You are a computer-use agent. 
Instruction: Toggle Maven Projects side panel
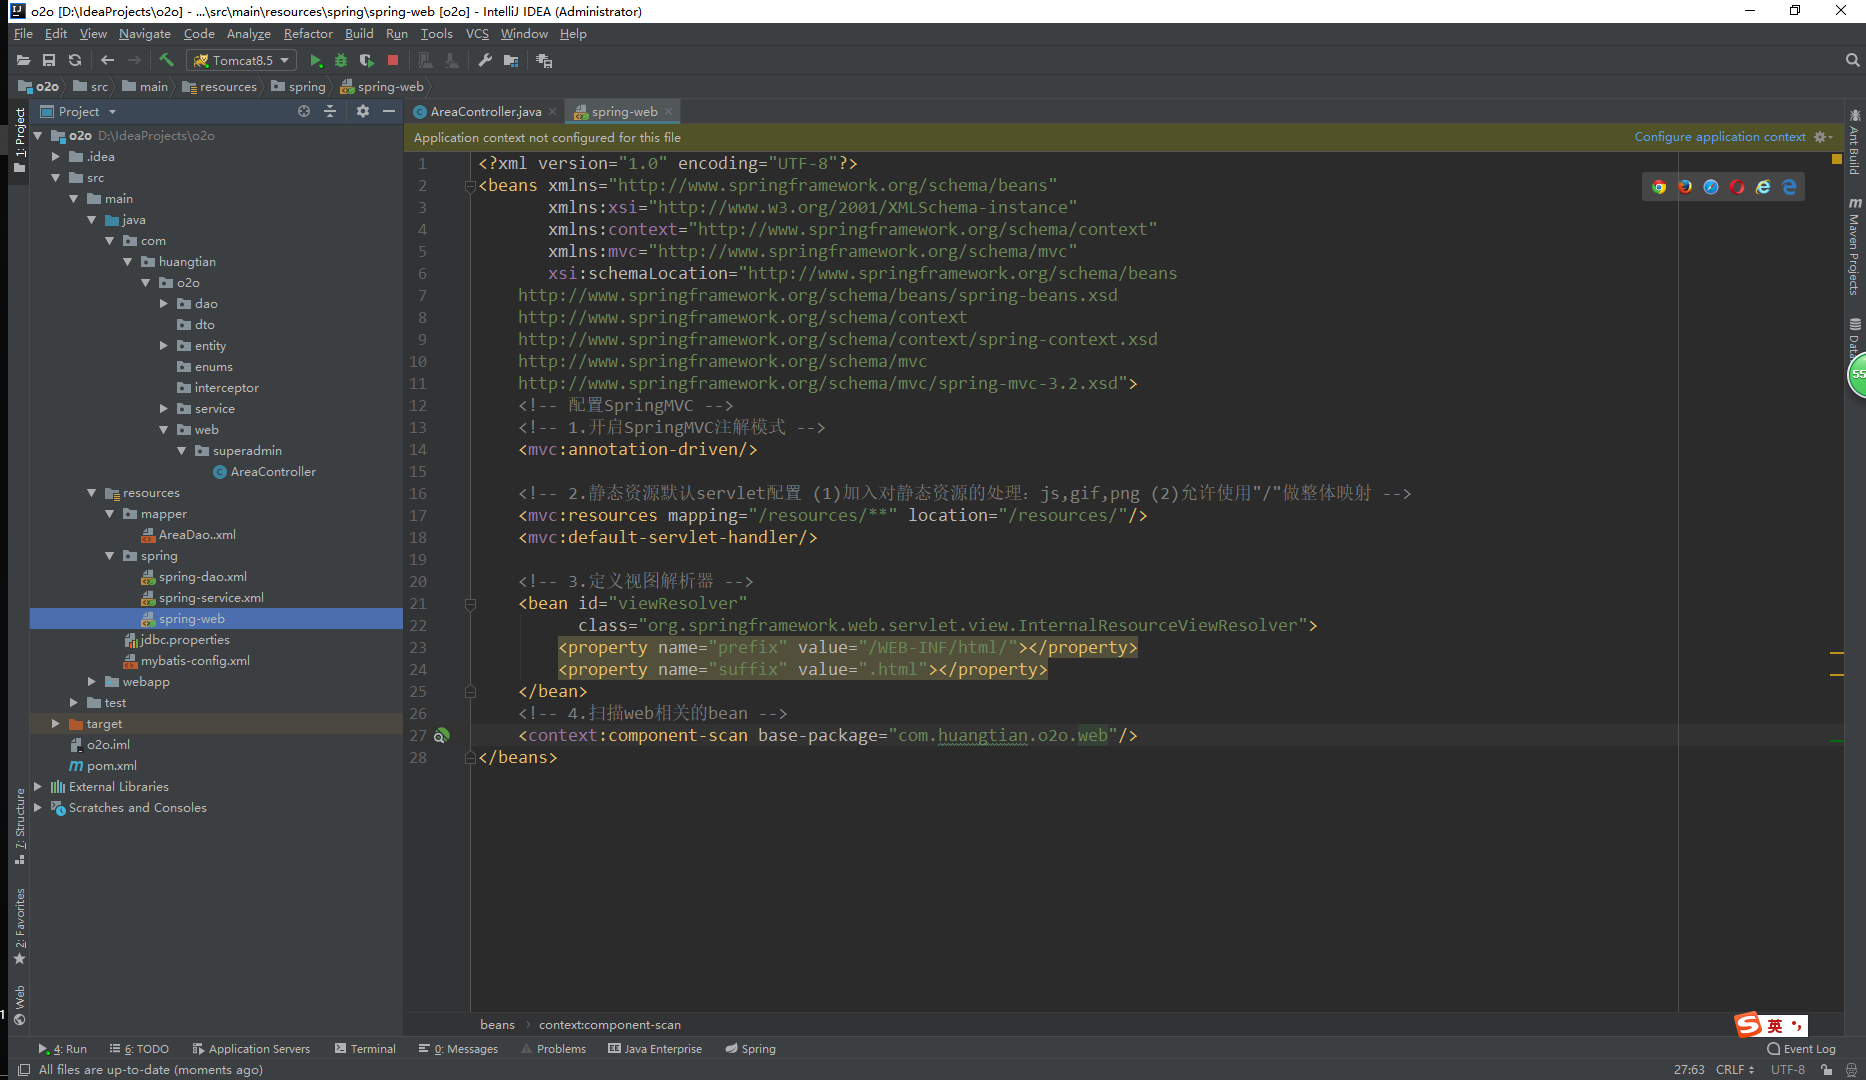point(1855,246)
